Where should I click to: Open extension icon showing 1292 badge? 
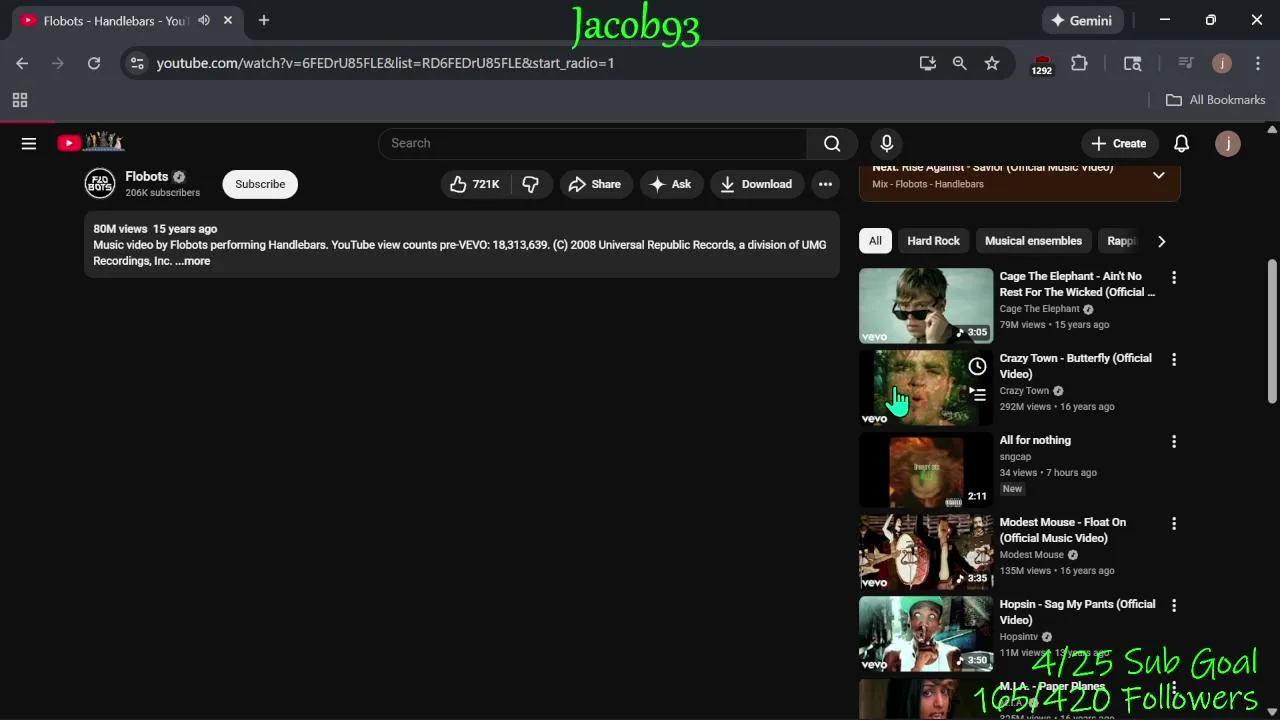[1042, 64]
